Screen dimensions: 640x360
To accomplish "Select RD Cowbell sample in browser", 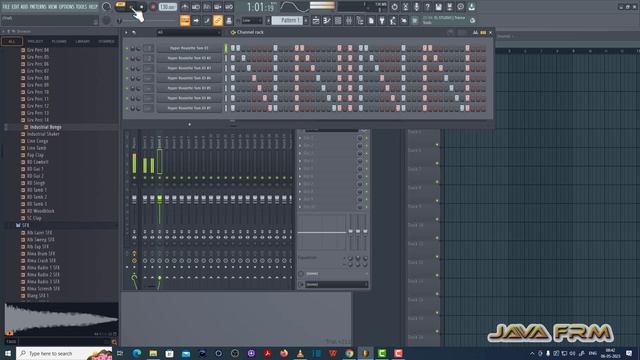I will pos(38,162).
